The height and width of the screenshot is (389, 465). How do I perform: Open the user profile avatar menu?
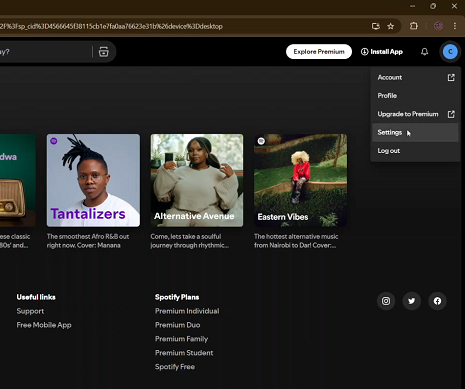point(450,52)
